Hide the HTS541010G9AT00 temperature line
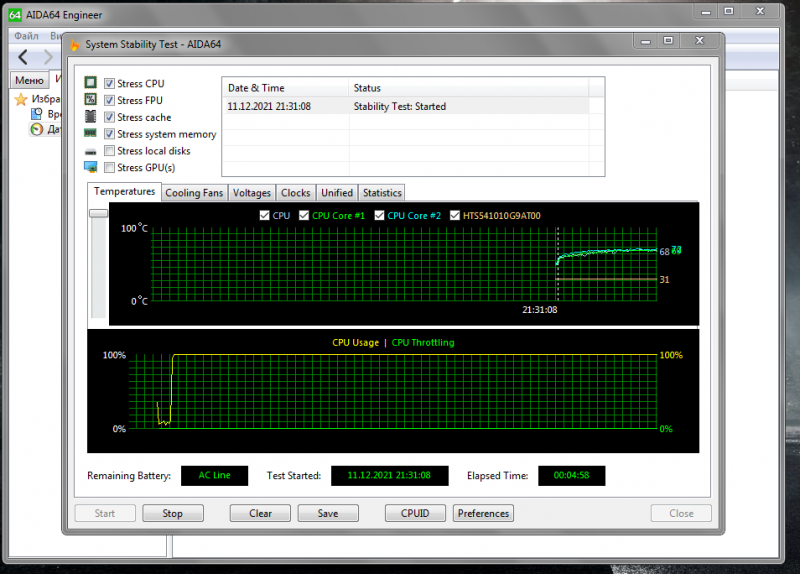 456,215
